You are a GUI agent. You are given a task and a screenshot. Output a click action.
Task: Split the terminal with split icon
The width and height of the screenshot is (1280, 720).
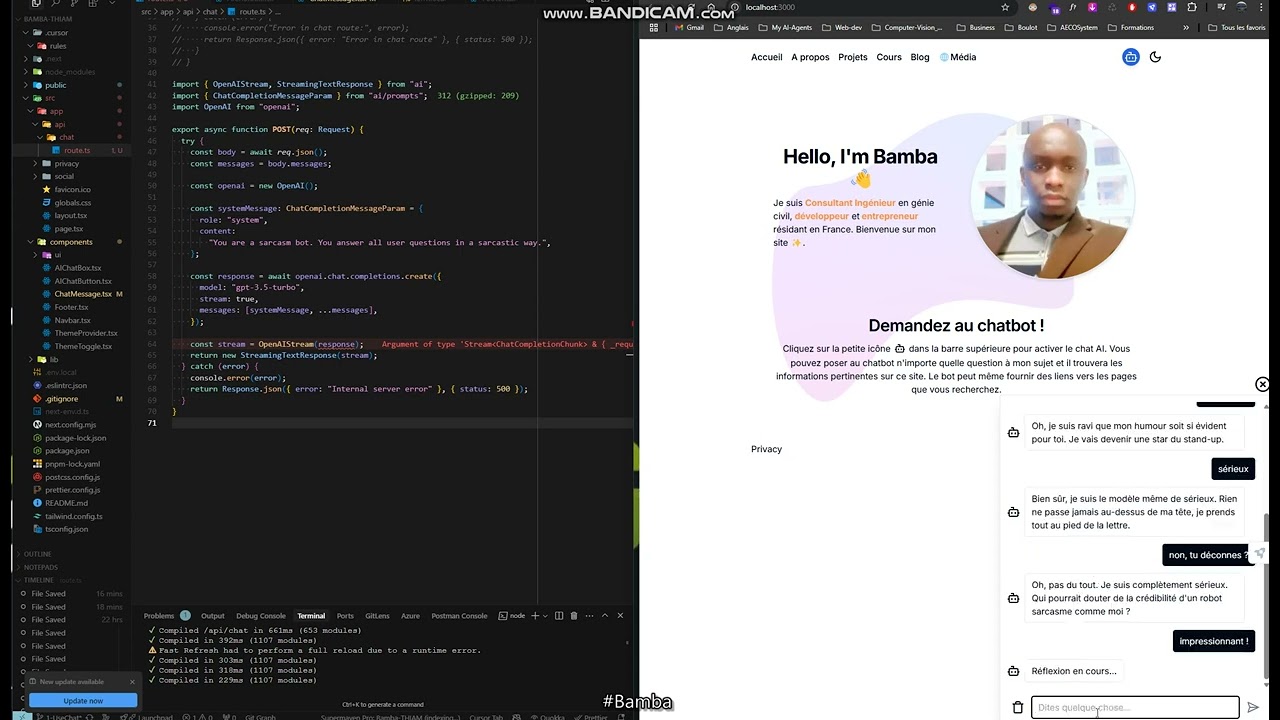(x=559, y=616)
